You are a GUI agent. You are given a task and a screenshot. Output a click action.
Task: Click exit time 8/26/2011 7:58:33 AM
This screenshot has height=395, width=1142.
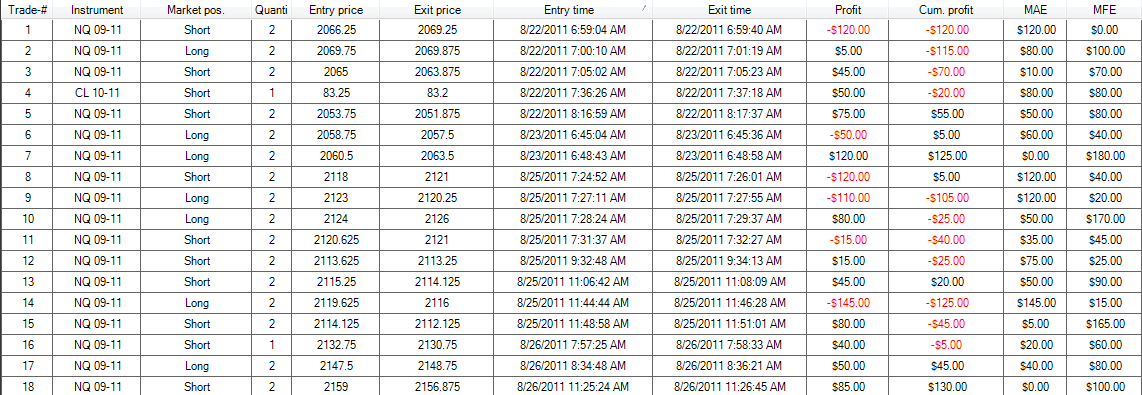(729, 344)
